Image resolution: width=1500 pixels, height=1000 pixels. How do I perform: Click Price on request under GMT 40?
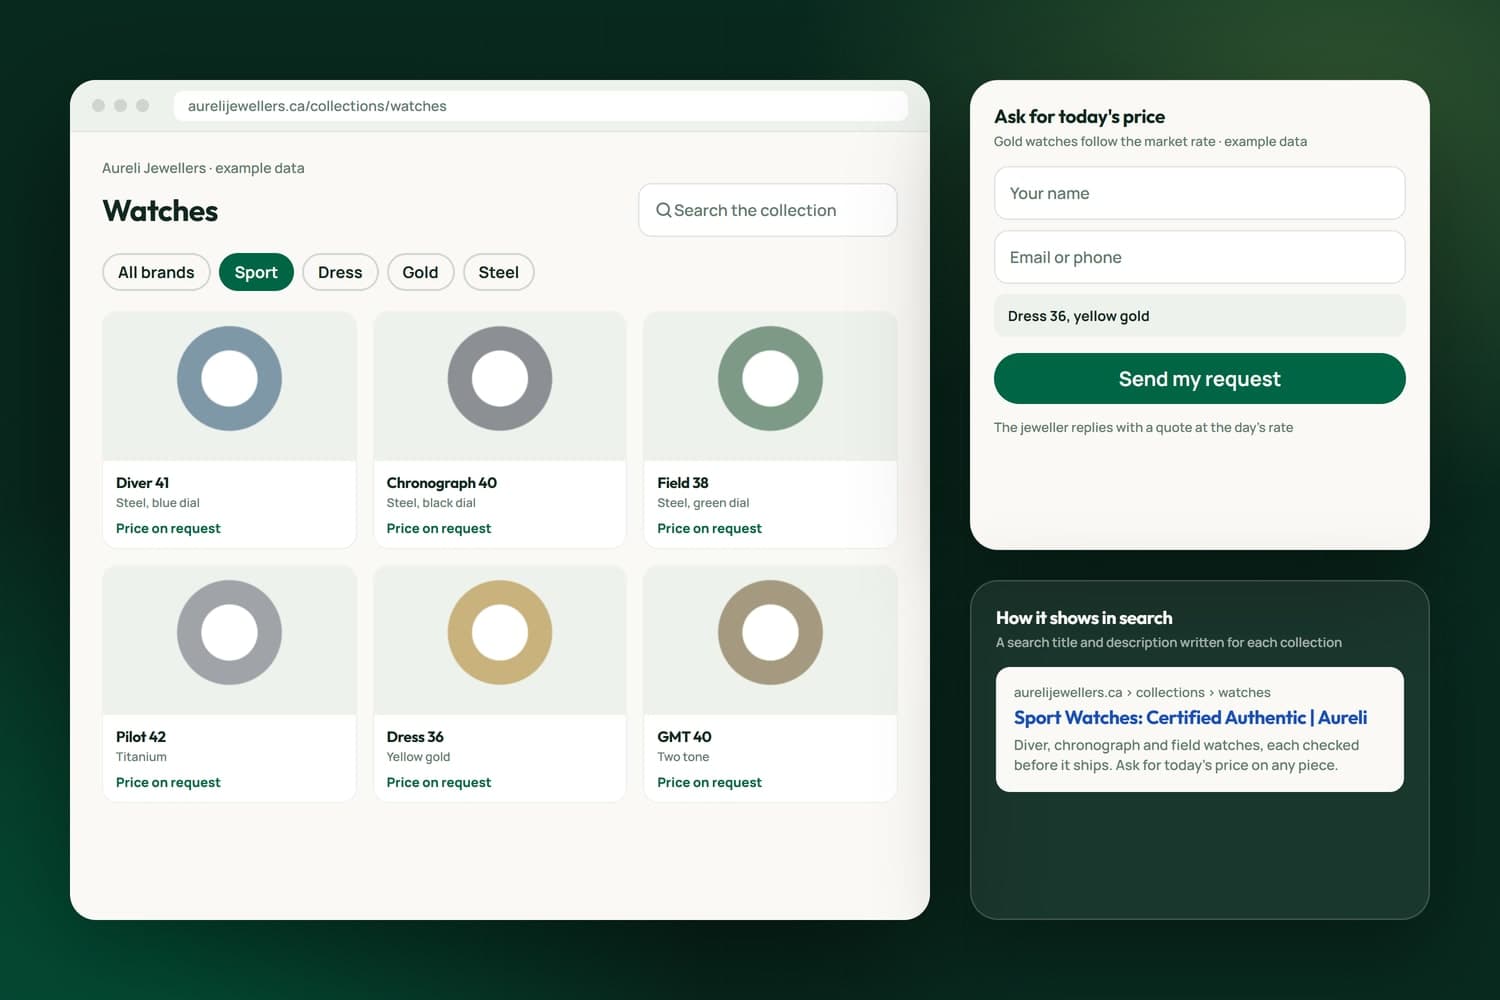tap(709, 782)
